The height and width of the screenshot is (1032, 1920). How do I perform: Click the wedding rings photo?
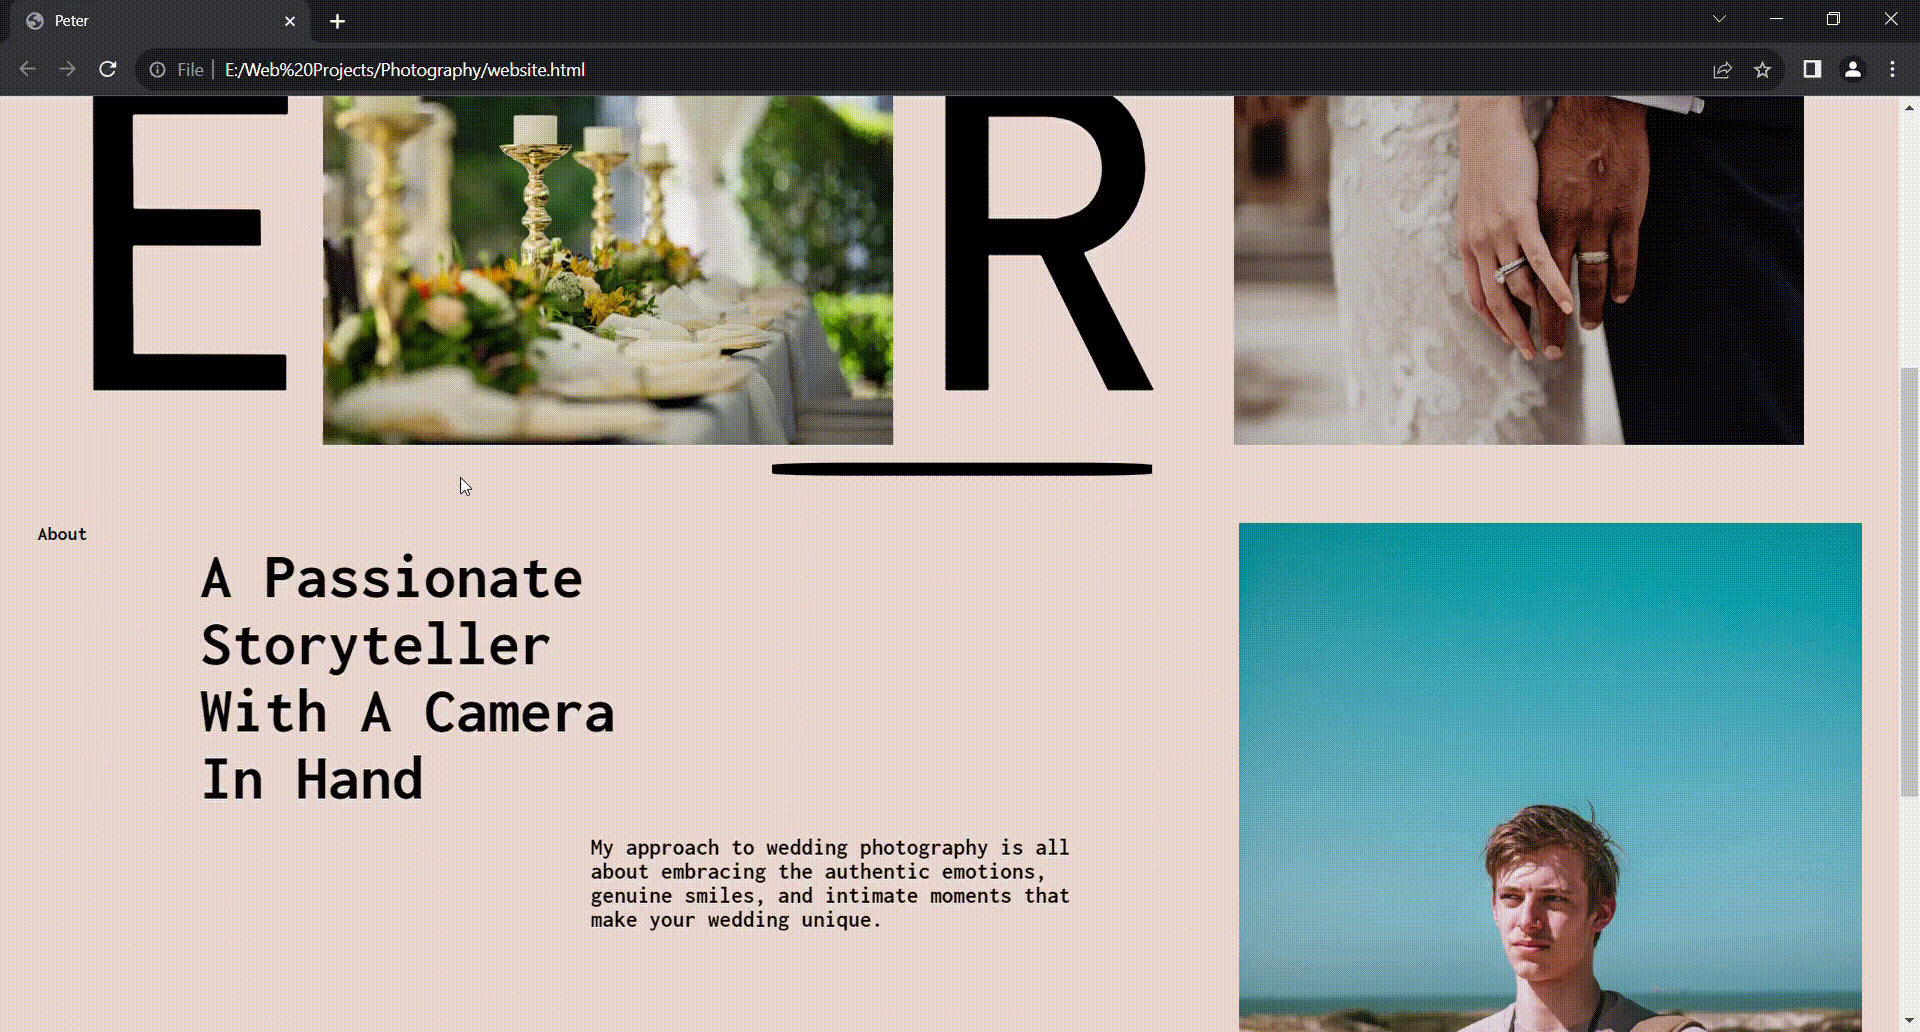coord(1518,268)
